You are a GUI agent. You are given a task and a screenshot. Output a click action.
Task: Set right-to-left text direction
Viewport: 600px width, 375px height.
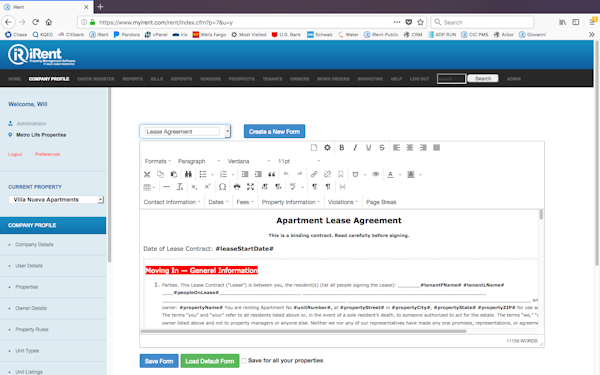coord(278,187)
